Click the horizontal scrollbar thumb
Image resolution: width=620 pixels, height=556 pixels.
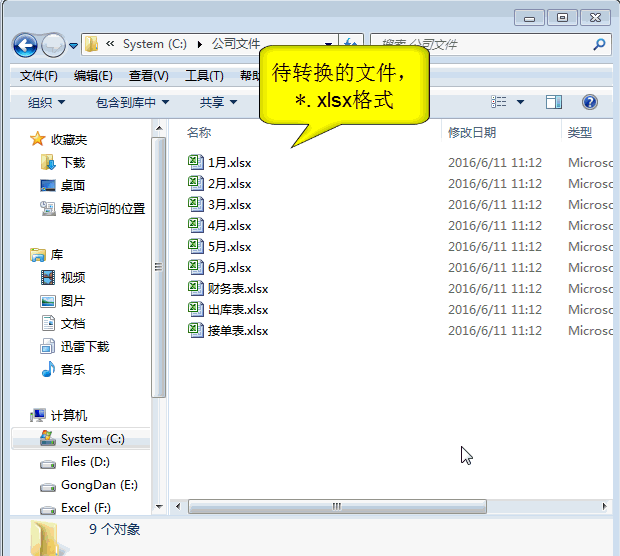pyautogui.click(x=337, y=506)
